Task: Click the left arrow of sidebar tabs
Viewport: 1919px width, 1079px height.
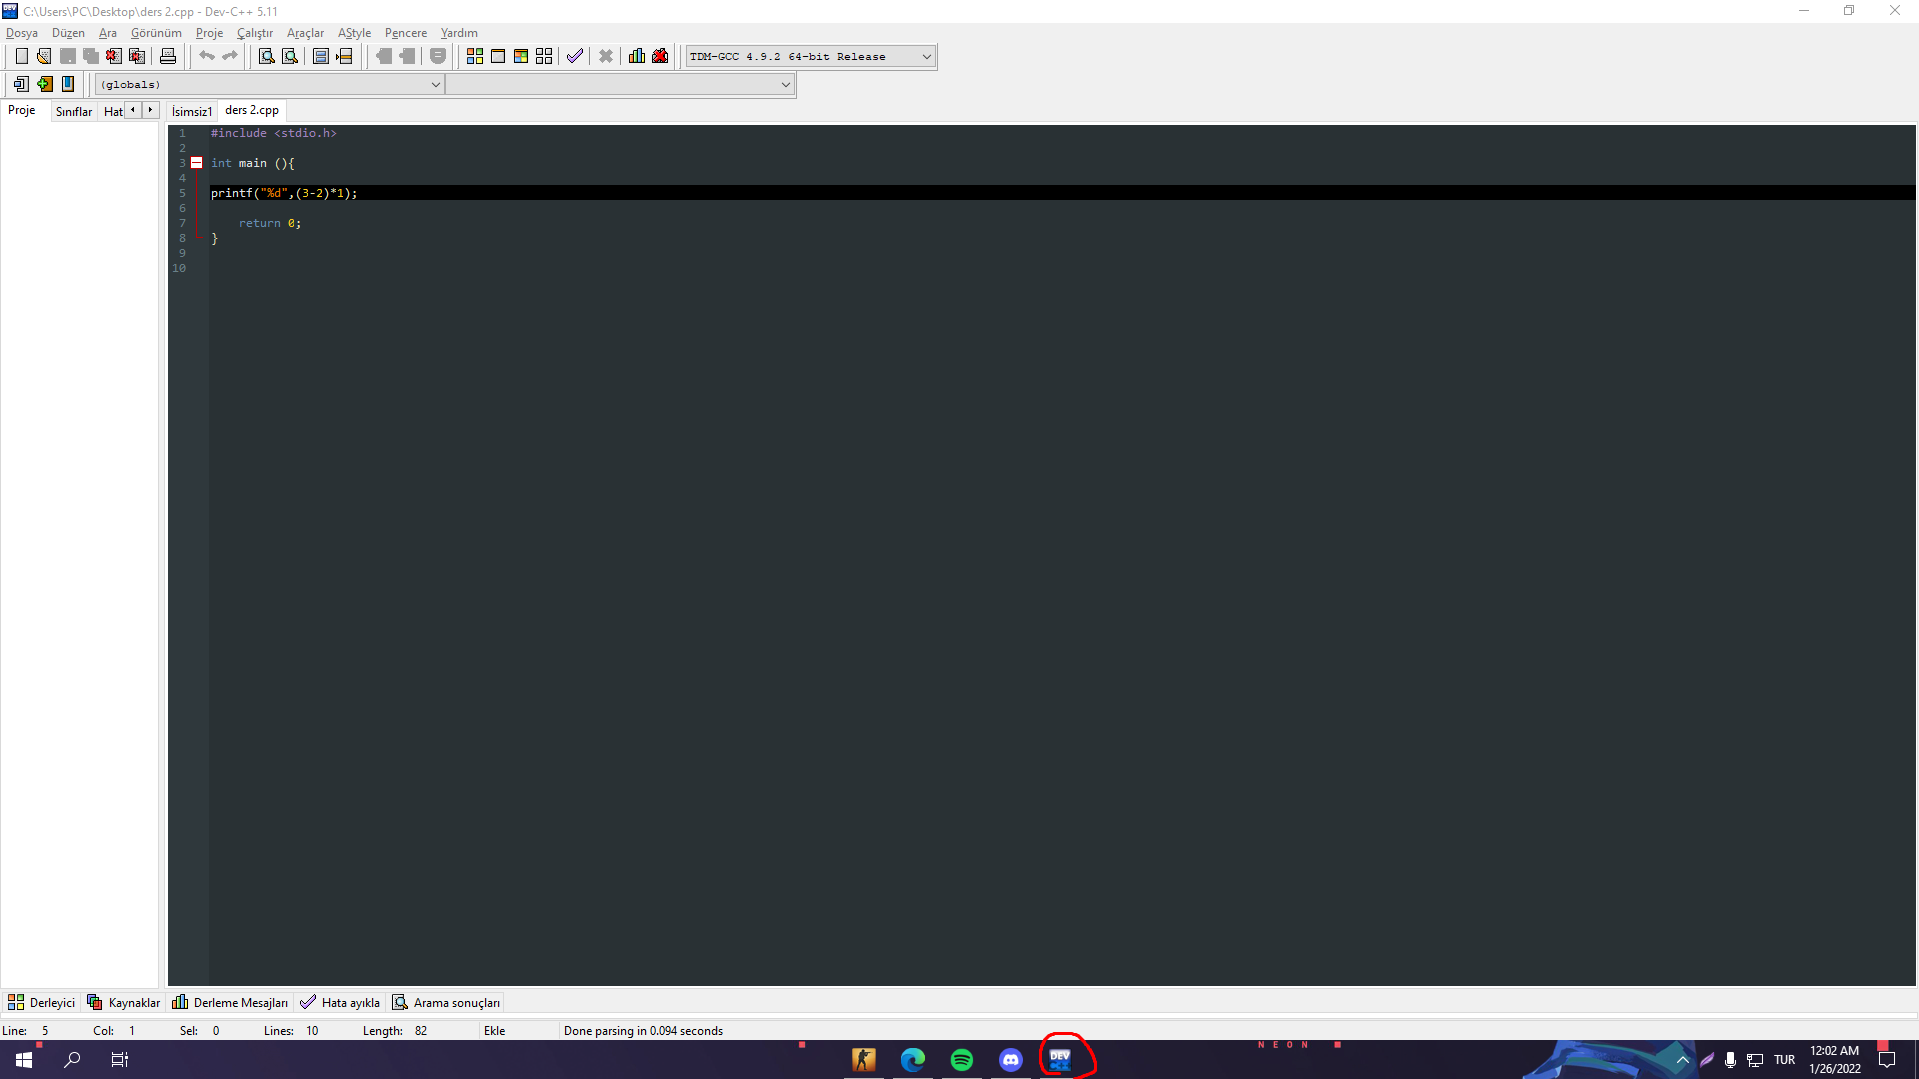Action: pyautogui.click(x=133, y=110)
